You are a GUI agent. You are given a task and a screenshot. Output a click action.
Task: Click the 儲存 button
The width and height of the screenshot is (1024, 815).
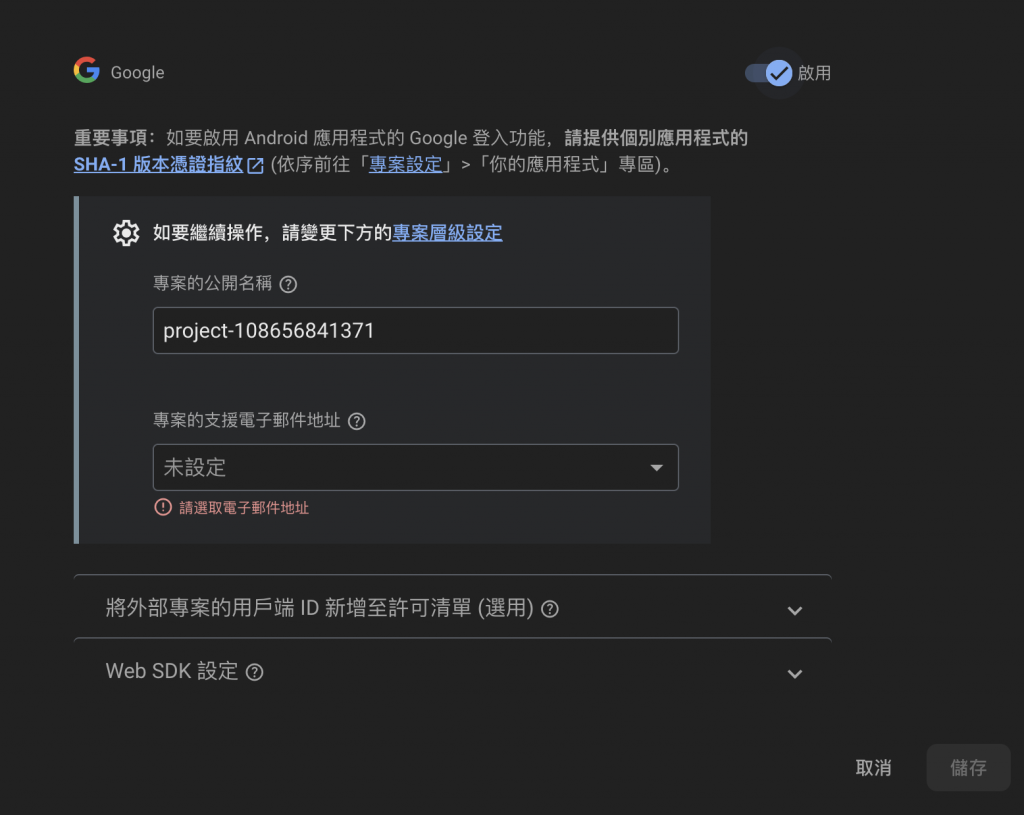968,768
